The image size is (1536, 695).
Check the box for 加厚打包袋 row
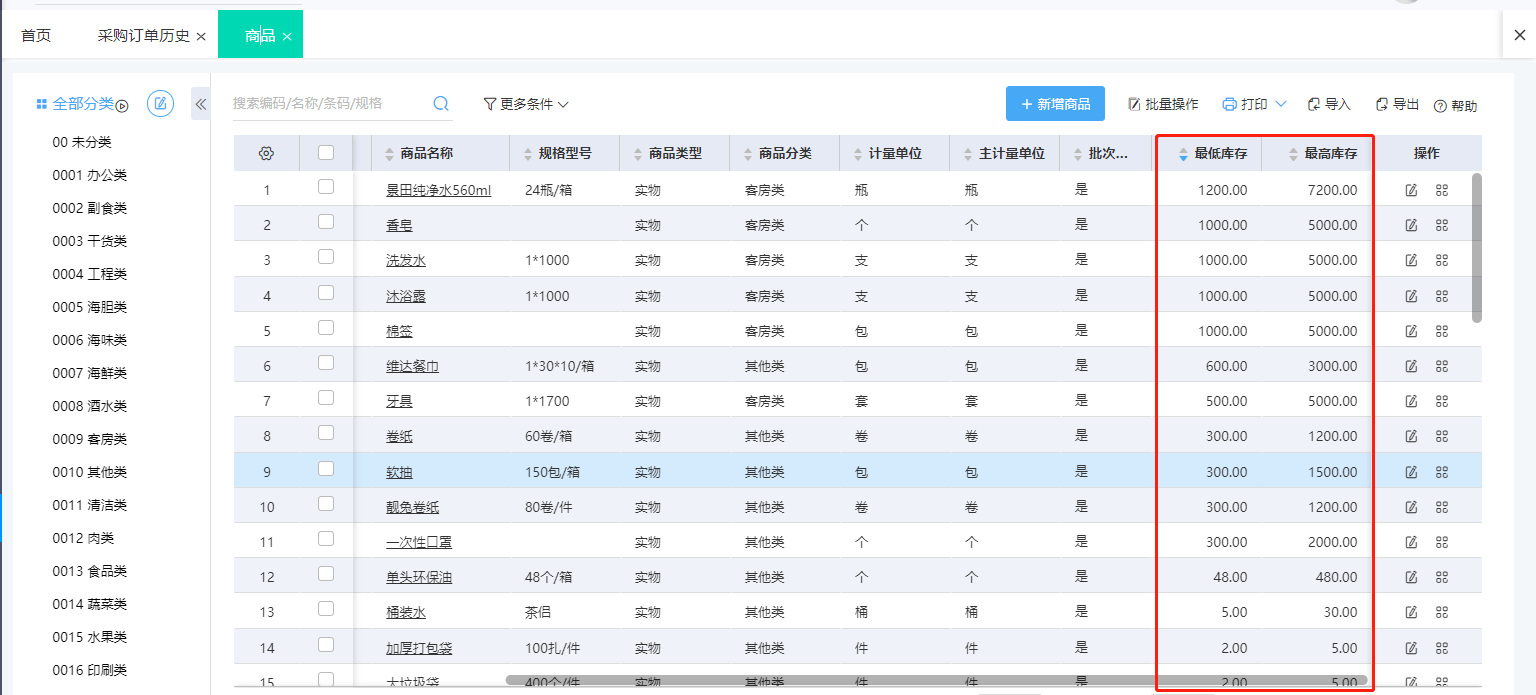(326, 645)
